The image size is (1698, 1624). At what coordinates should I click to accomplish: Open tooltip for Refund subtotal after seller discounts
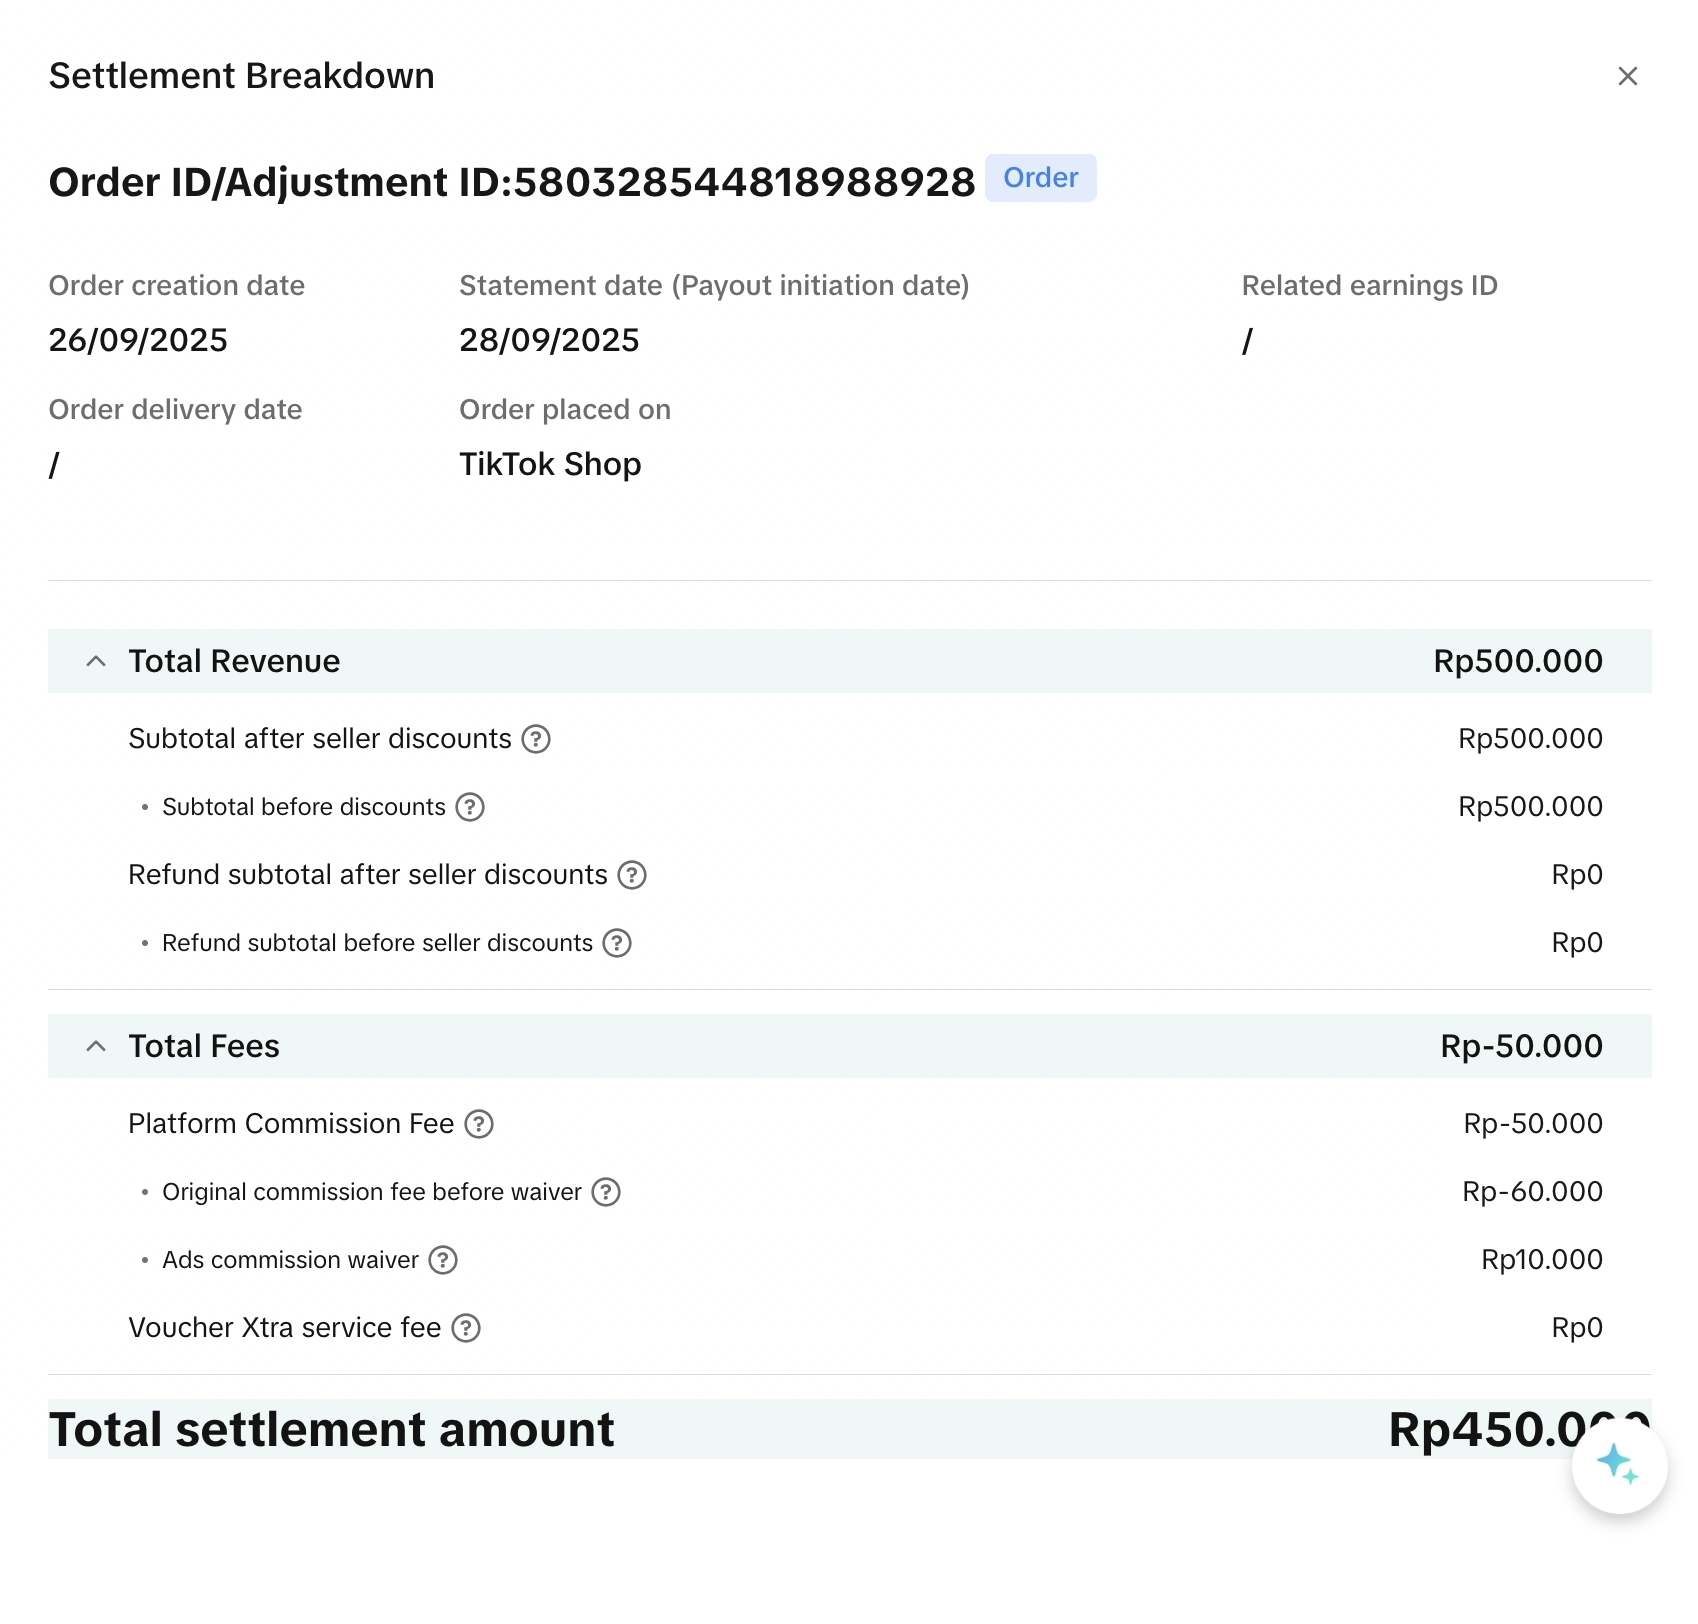(x=632, y=875)
